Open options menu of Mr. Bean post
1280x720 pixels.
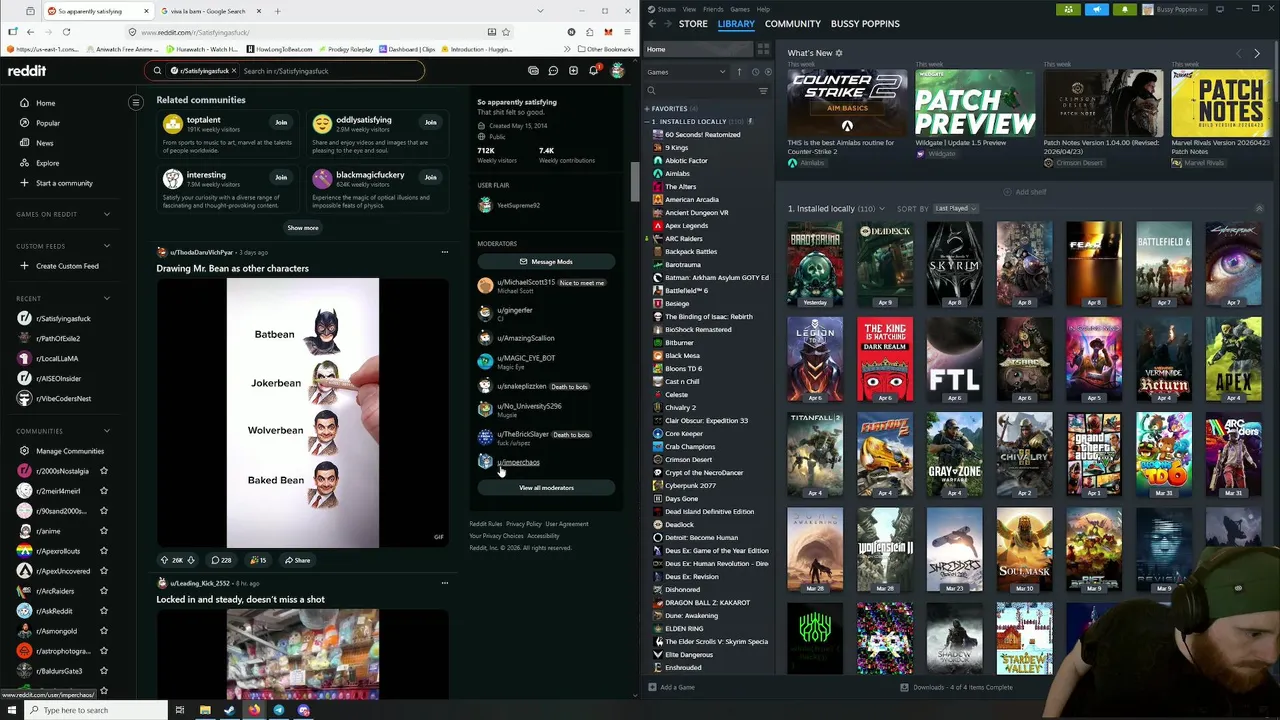(x=445, y=252)
